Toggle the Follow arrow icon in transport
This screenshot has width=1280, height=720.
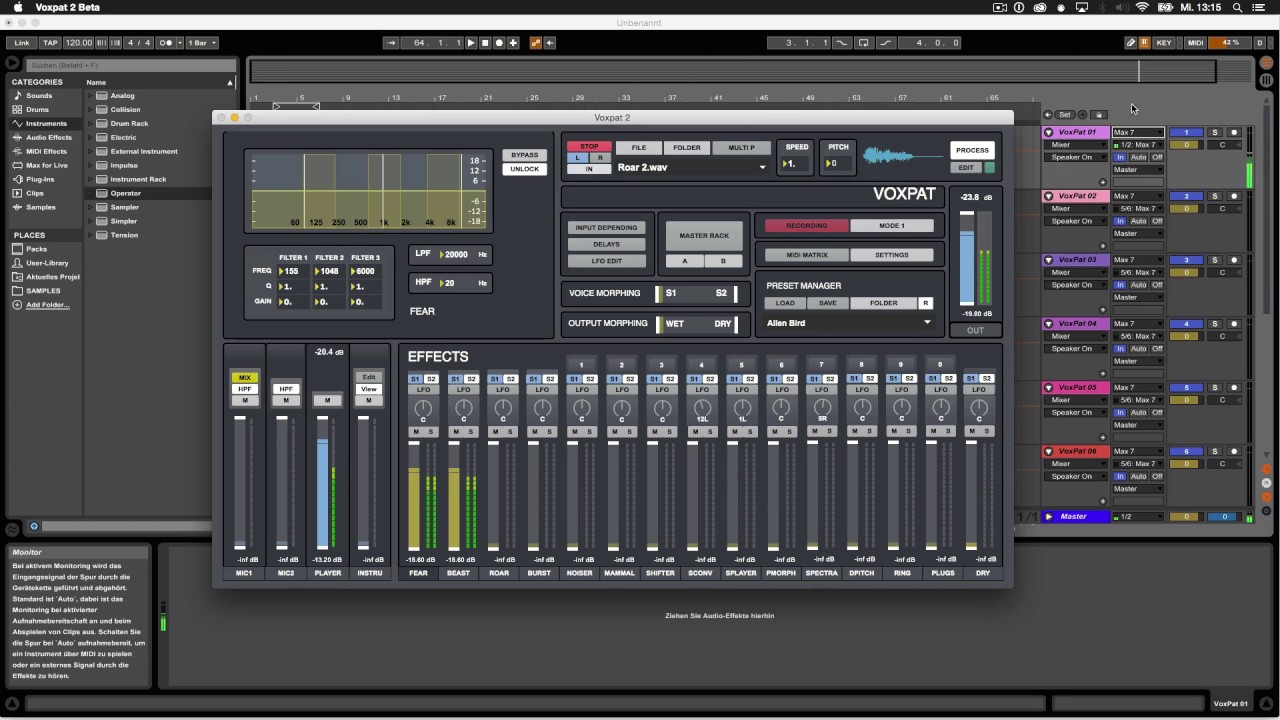pos(392,43)
